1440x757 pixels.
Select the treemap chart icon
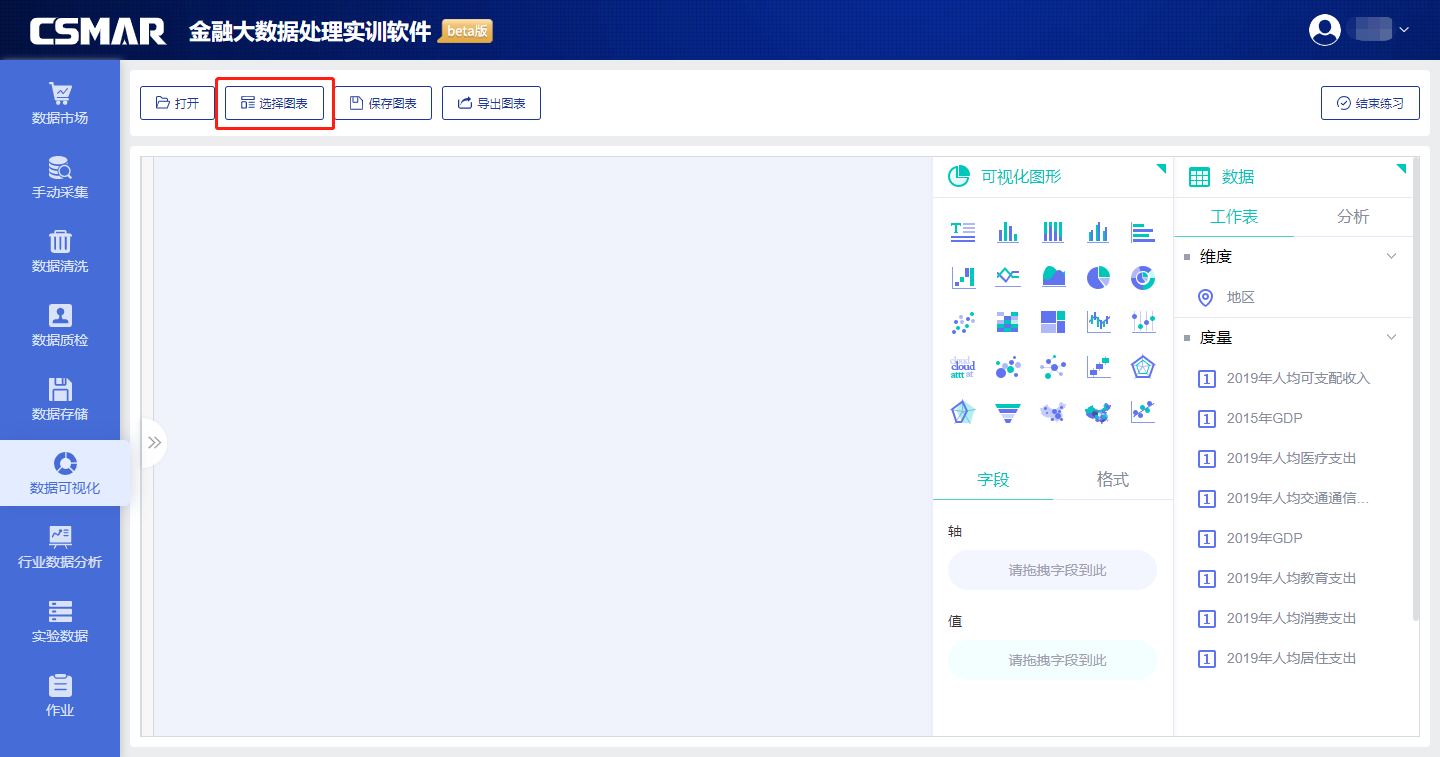(x=1053, y=322)
